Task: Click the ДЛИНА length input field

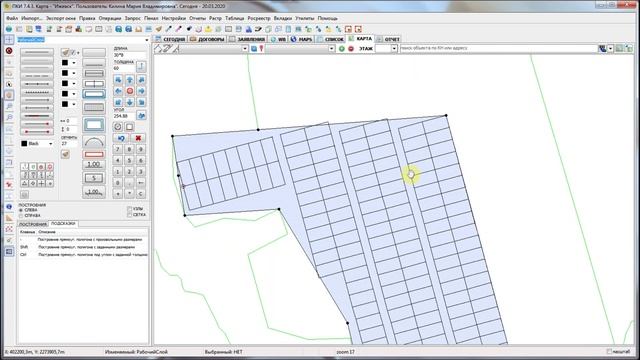Action: click(x=129, y=55)
